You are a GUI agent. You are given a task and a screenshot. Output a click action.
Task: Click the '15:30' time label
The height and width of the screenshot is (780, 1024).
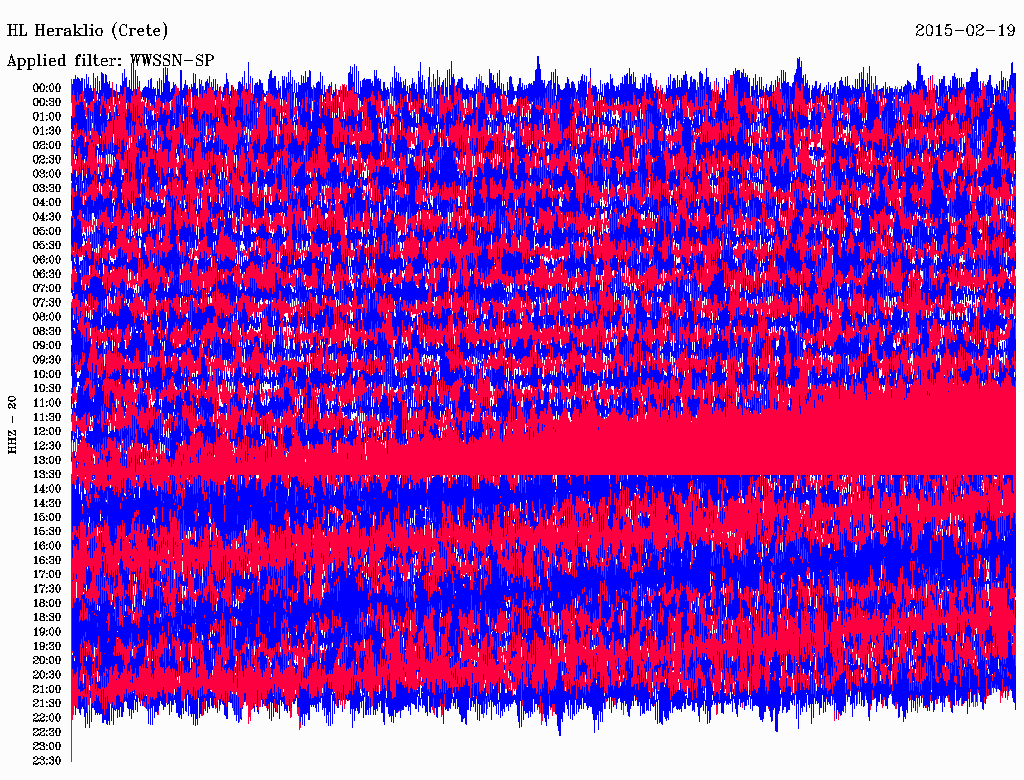click(x=46, y=532)
